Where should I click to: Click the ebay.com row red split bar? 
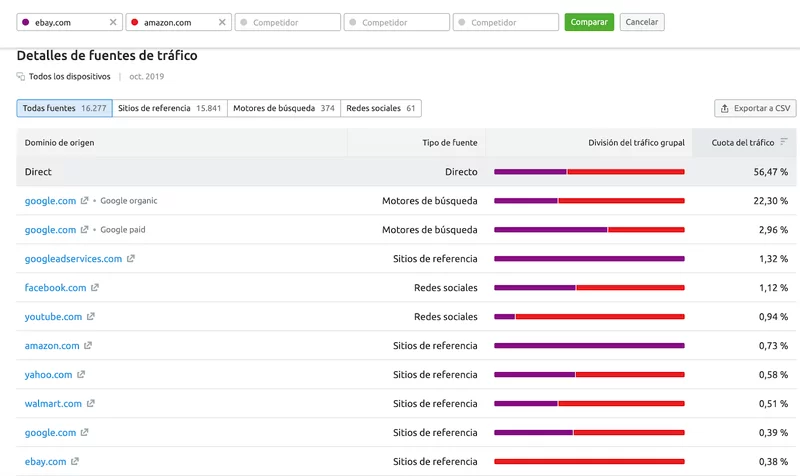[x=589, y=461]
